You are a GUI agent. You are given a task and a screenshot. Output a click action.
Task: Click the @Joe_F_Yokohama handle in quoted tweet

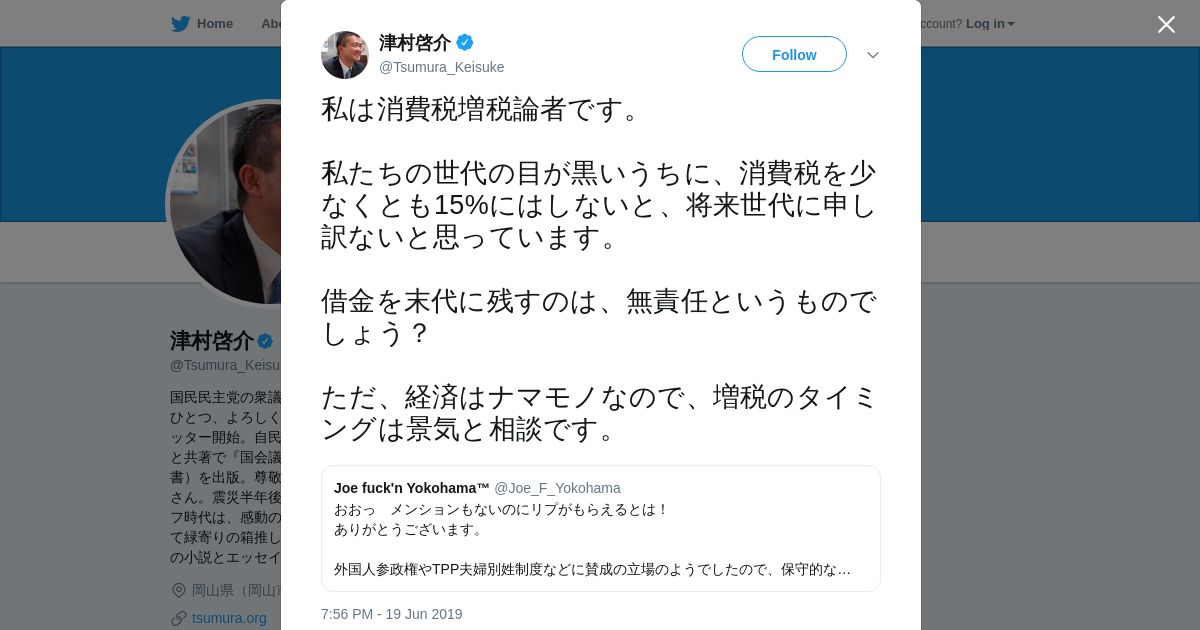(x=557, y=488)
